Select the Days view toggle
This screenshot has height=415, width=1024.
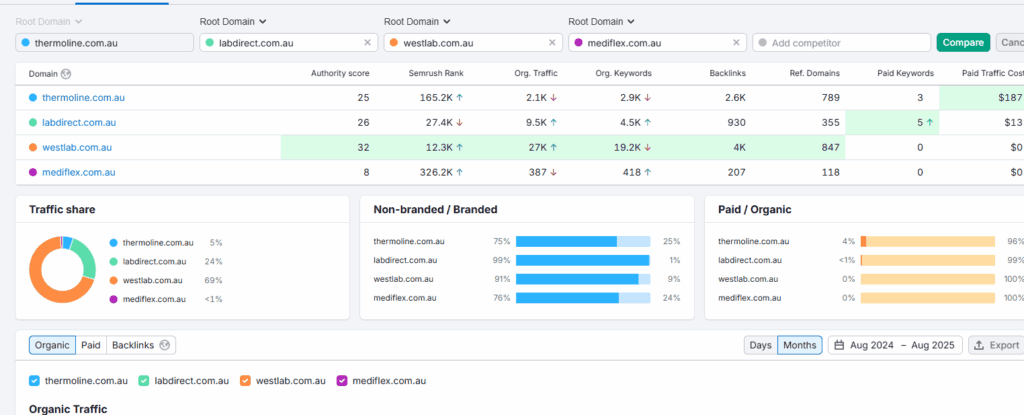(760, 345)
